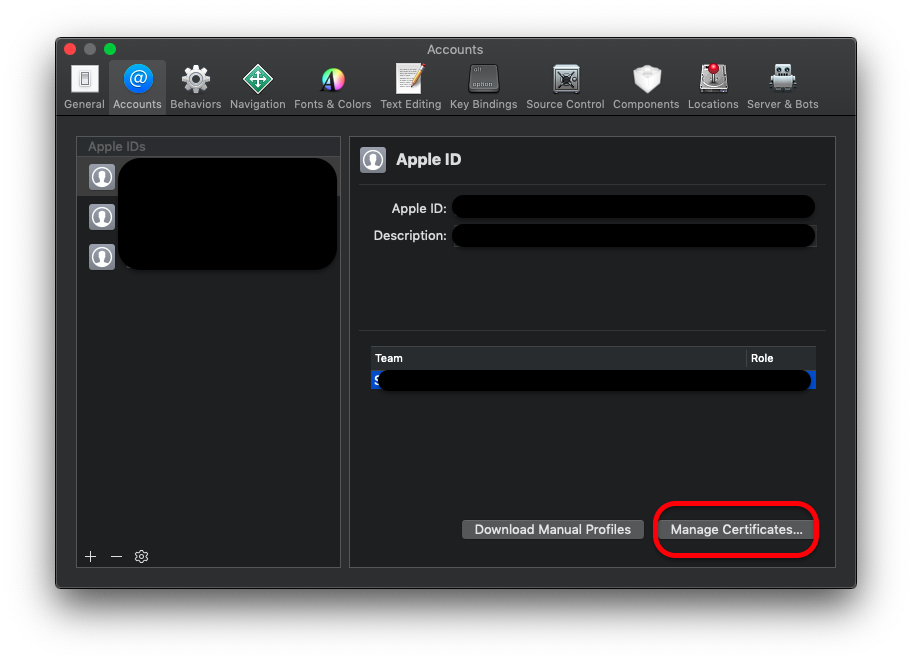
Task: Open the General preferences pane
Action: coord(84,87)
